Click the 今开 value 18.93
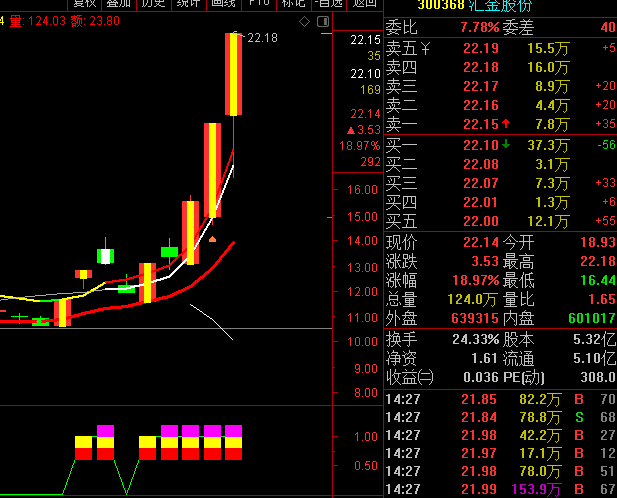This screenshot has height=498, width=617. 598,242
